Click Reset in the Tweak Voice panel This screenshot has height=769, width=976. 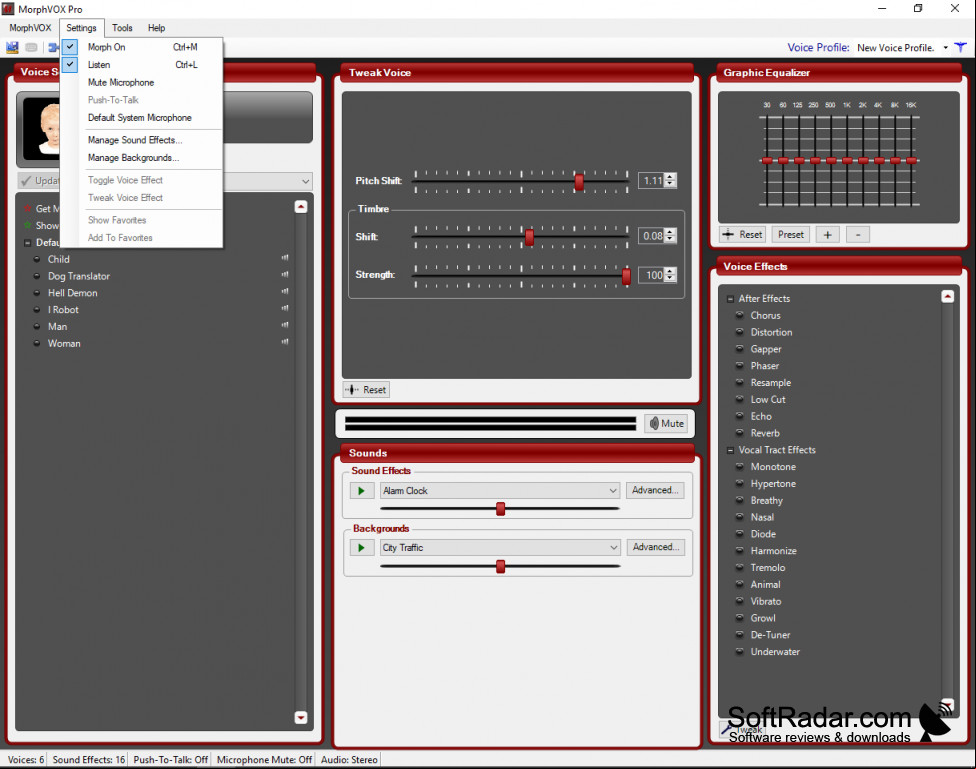pyautogui.click(x=366, y=390)
